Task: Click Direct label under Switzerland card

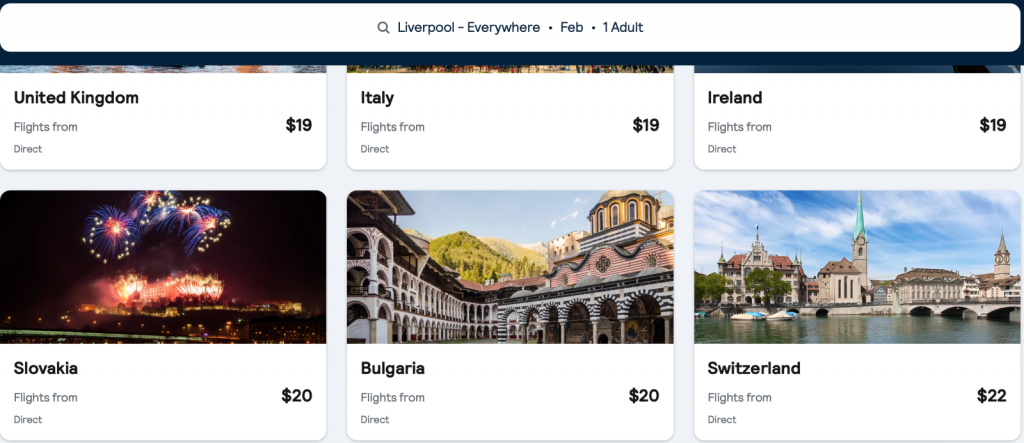Action: tap(722, 420)
